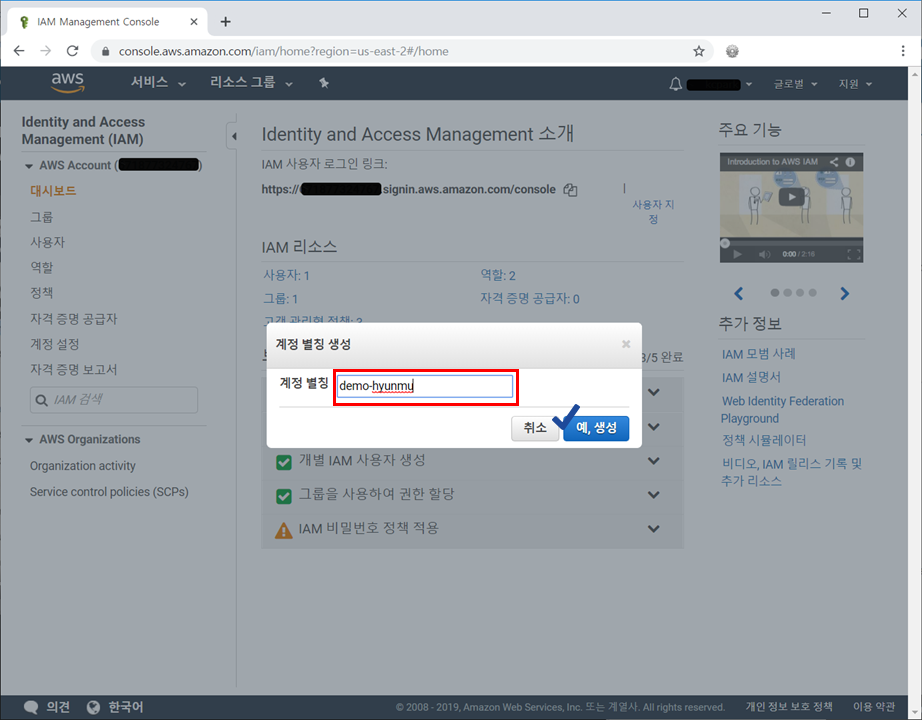Open the Web Identity Federation Playground link
Image resolution: width=922 pixels, height=720 pixels.
click(782, 410)
